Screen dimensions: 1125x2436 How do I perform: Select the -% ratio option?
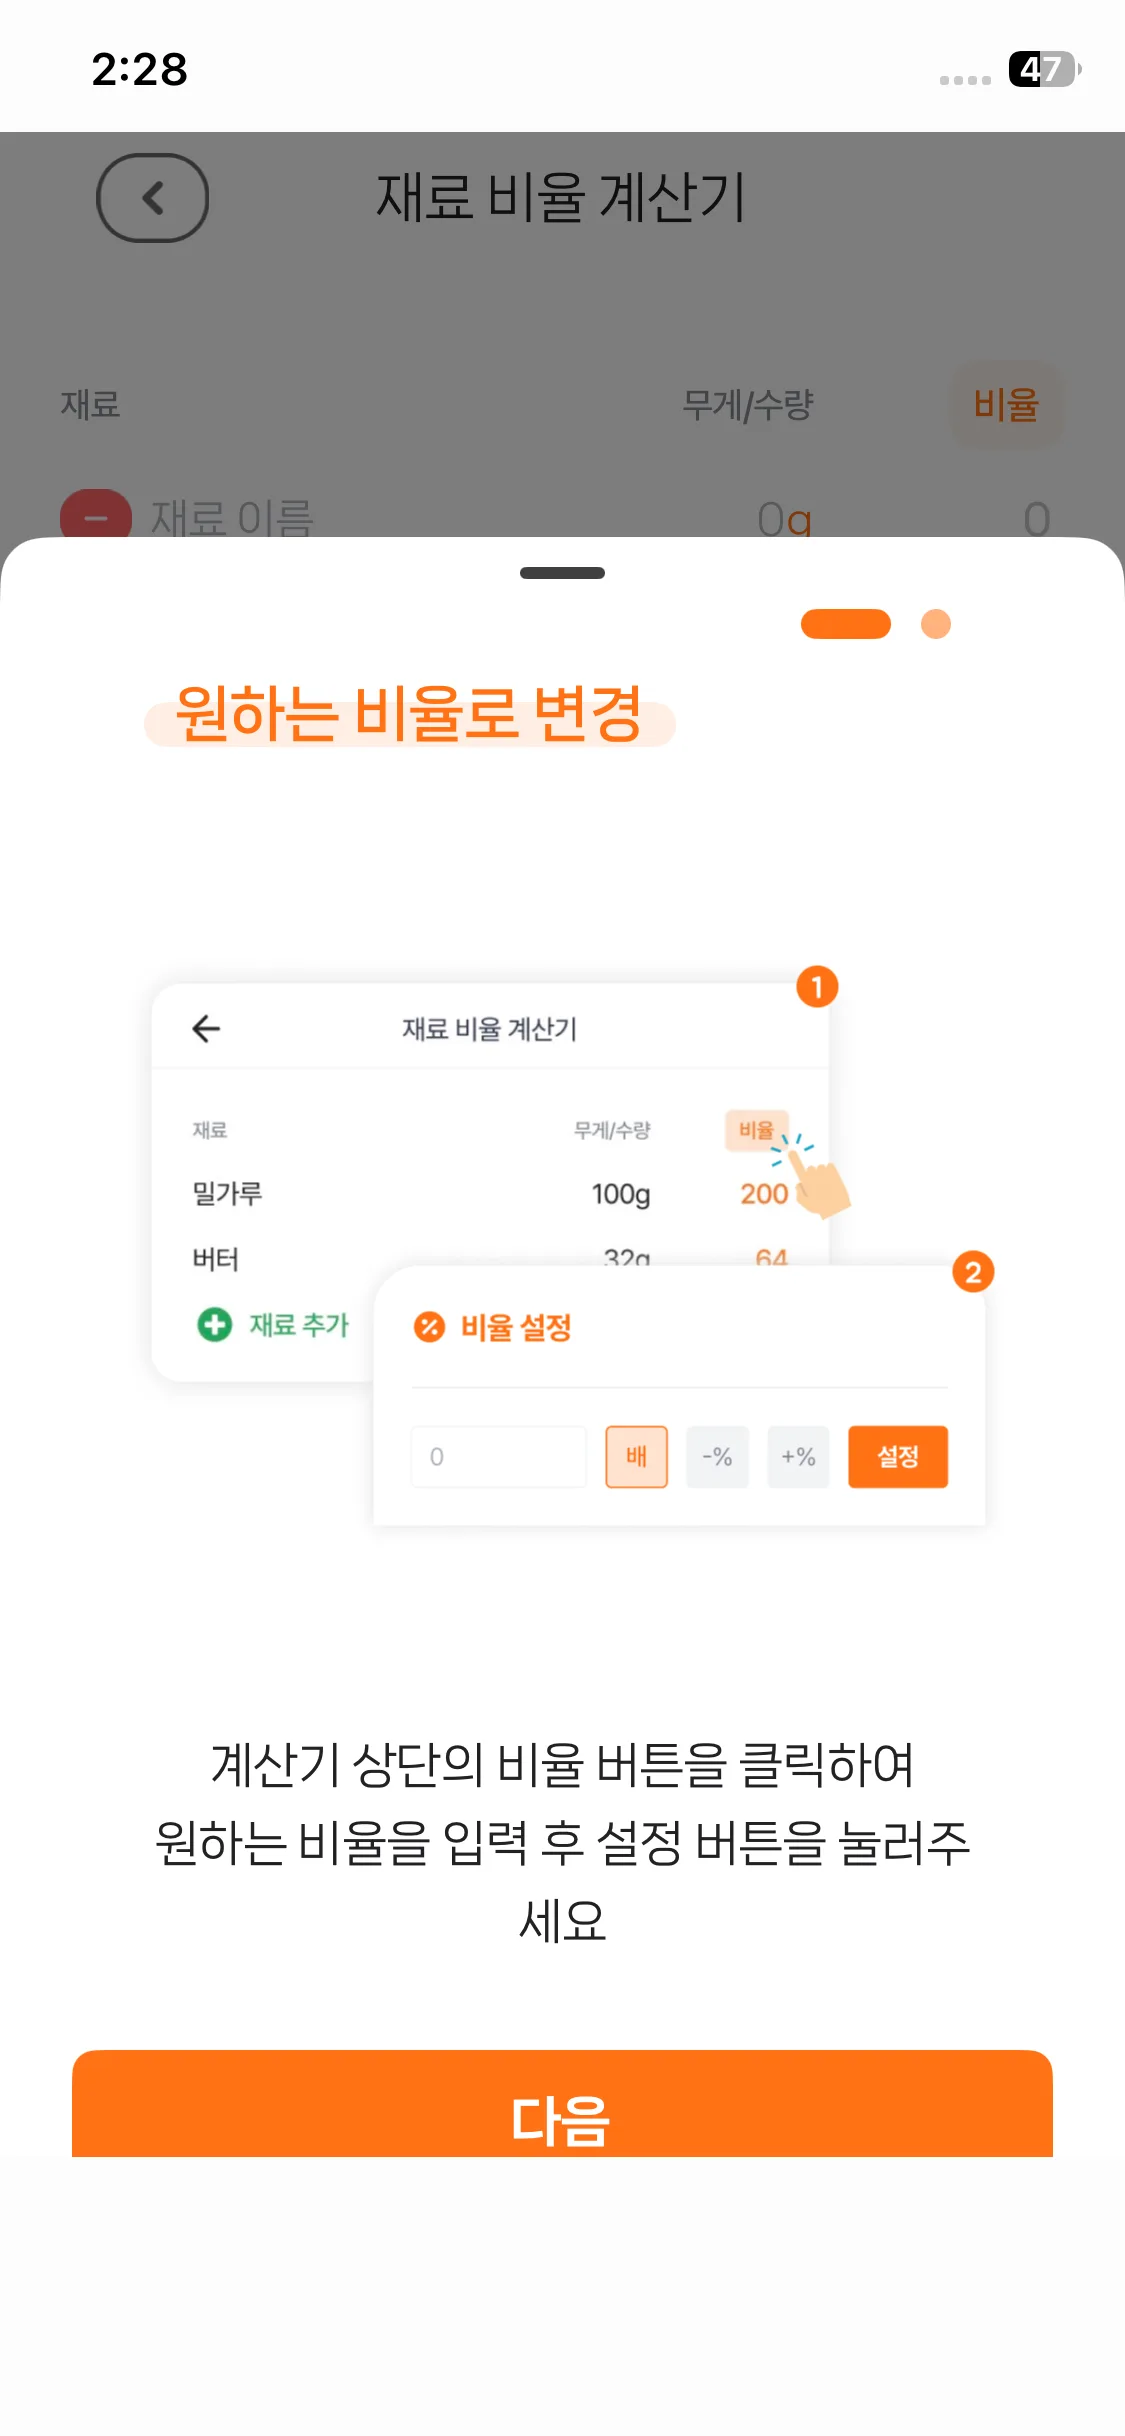tap(717, 1456)
